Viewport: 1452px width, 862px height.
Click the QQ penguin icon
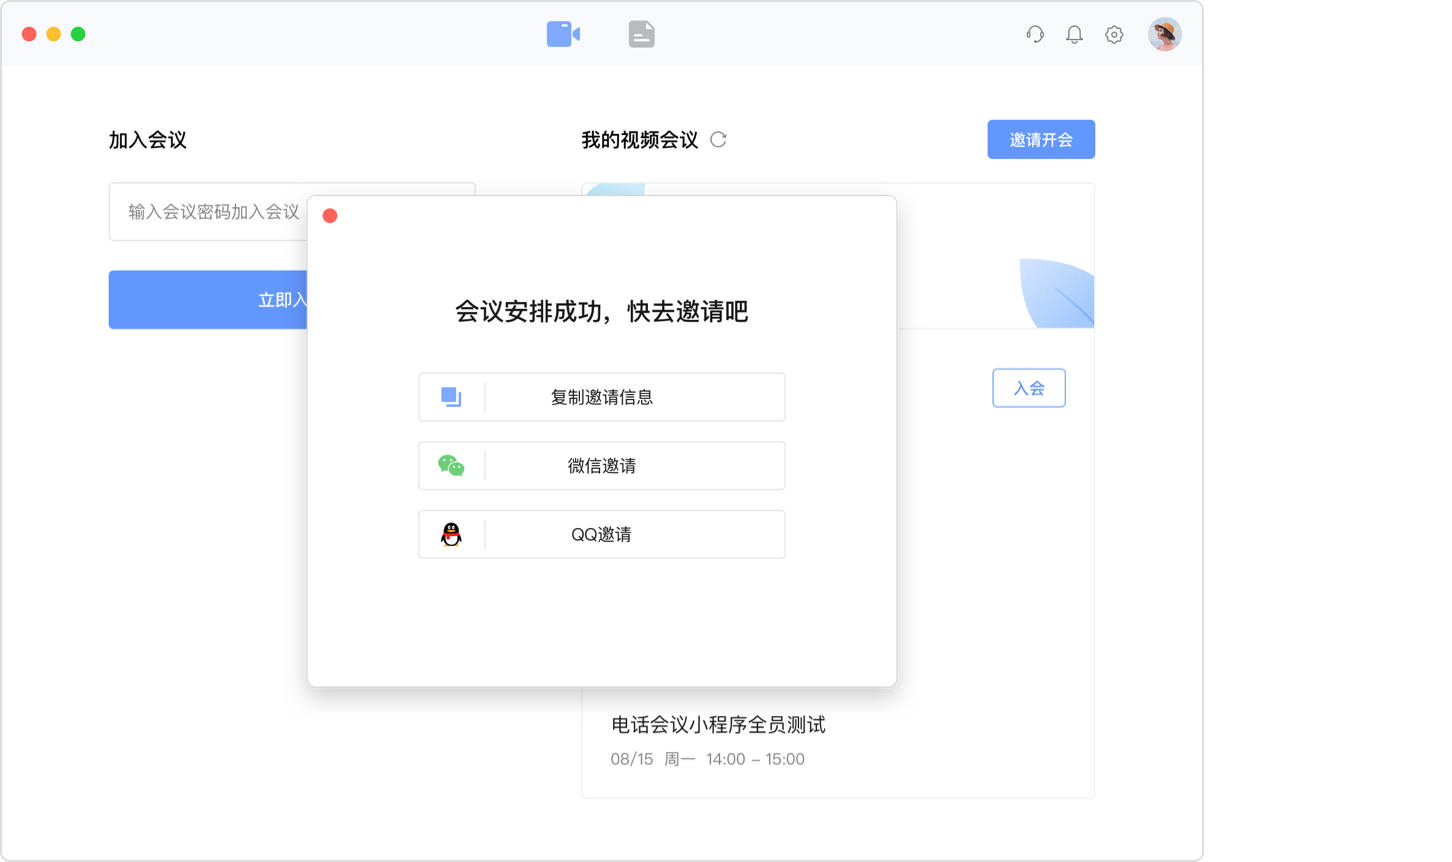(451, 534)
